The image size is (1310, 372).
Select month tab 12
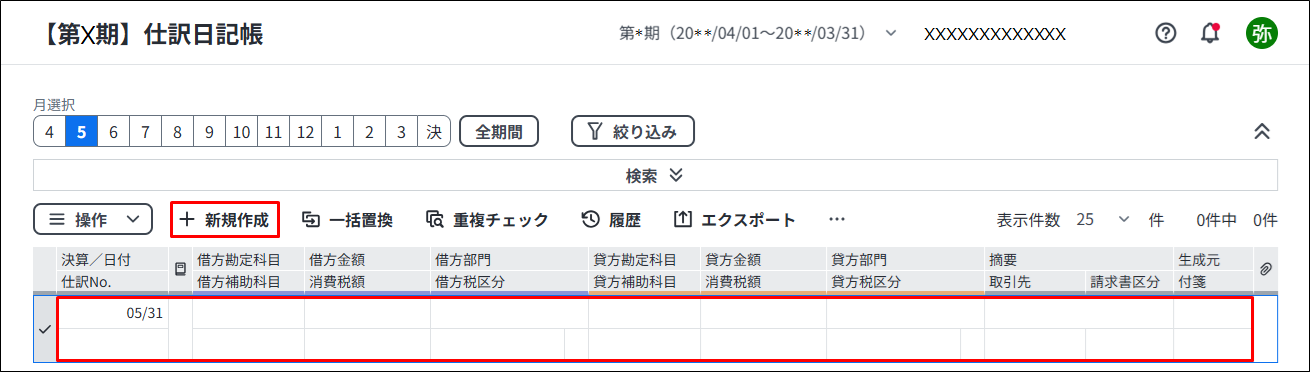306,131
